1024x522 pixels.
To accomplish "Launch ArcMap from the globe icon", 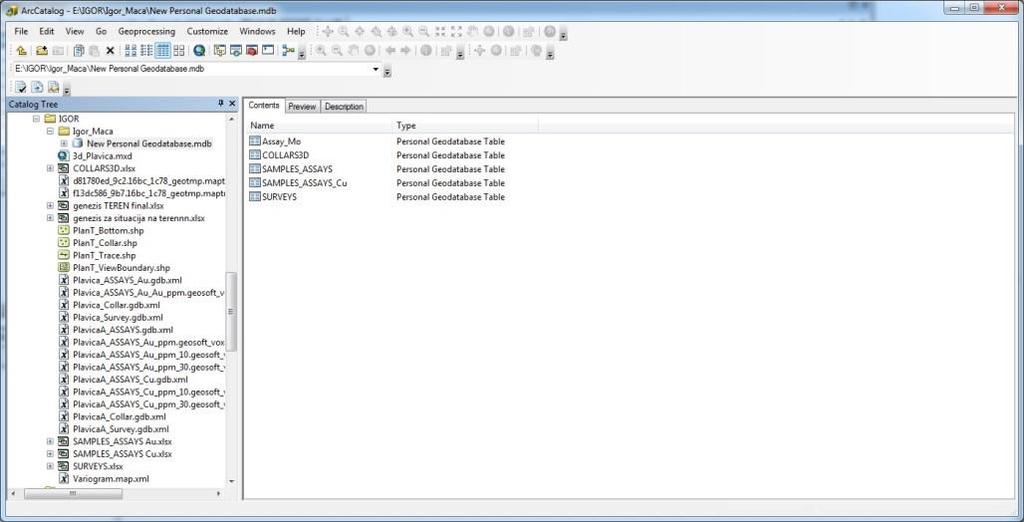I will pyautogui.click(x=199, y=50).
